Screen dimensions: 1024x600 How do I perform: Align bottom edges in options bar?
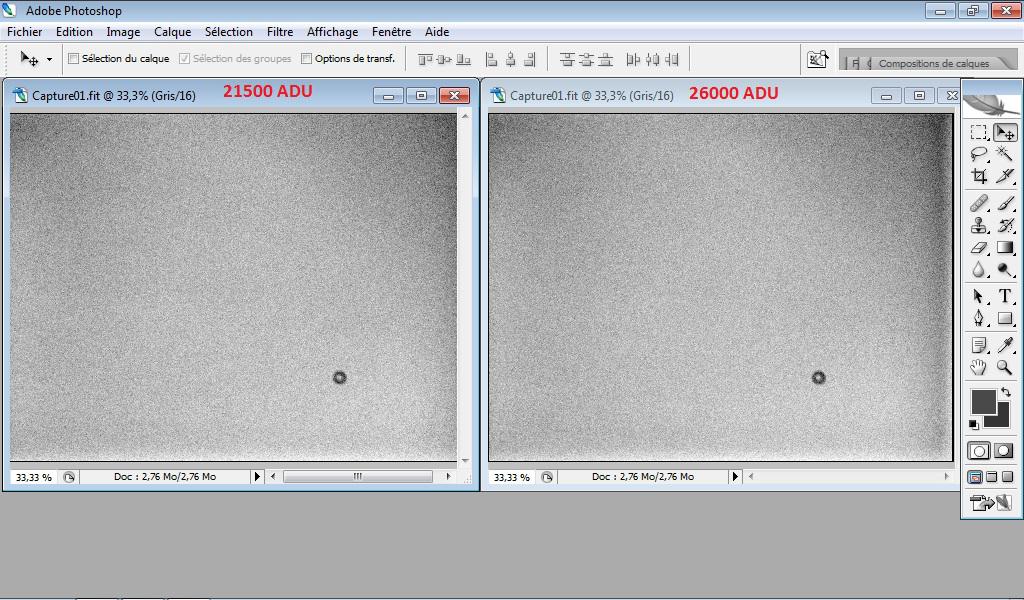point(463,59)
